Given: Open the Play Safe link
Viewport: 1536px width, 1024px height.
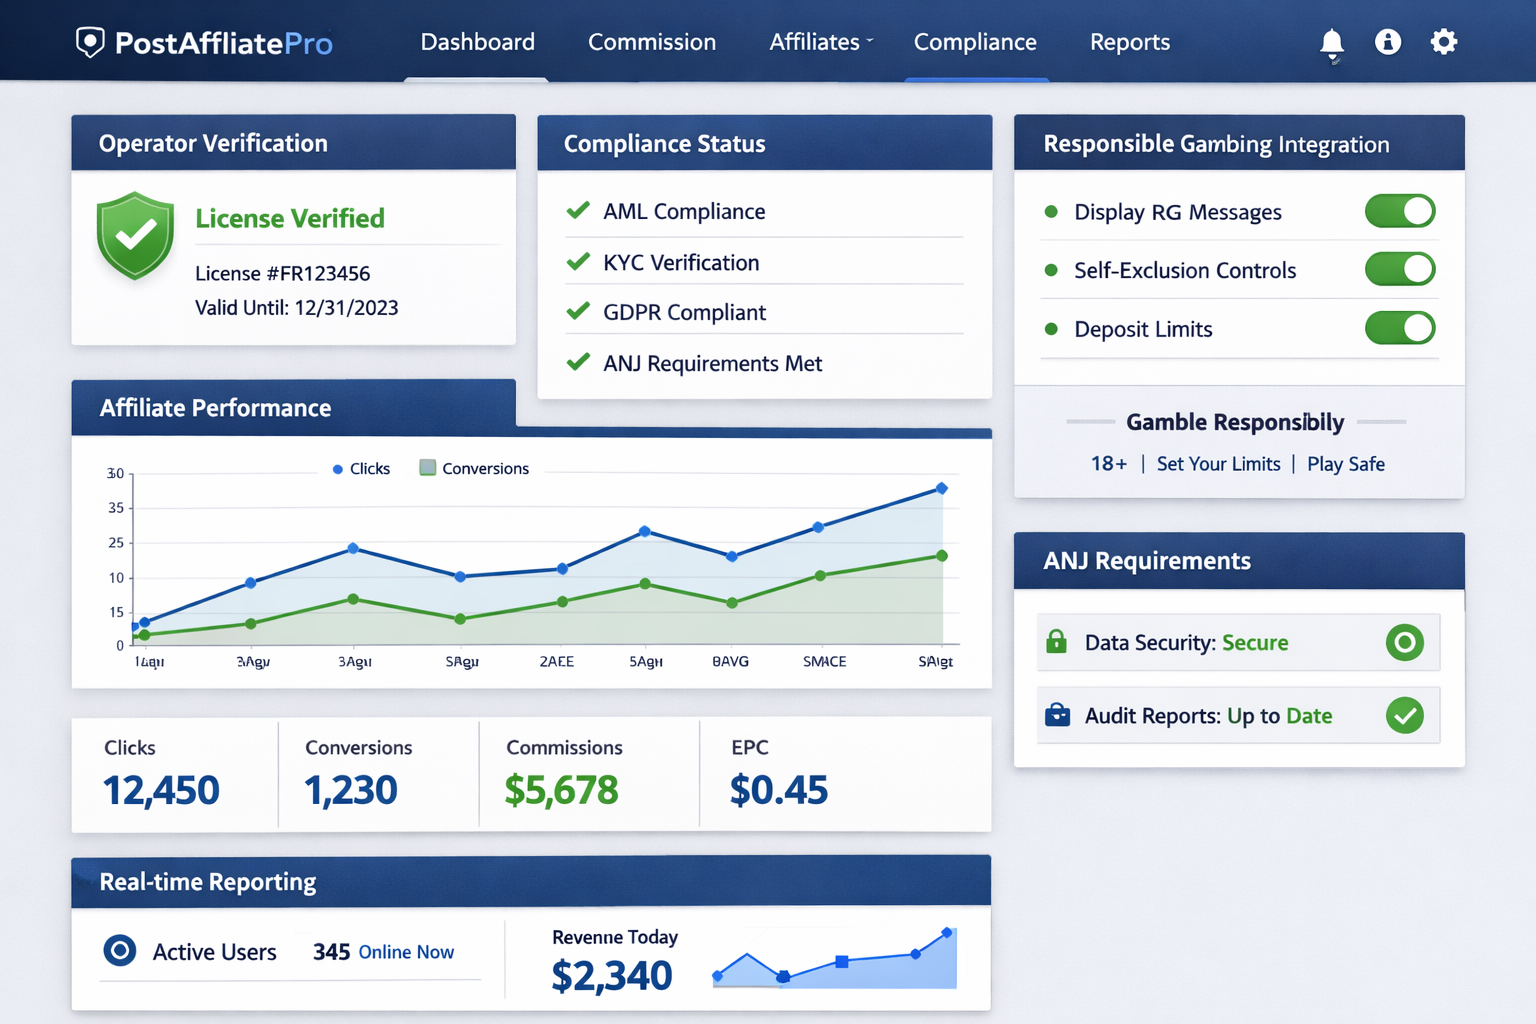Looking at the screenshot, I should coord(1345,463).
